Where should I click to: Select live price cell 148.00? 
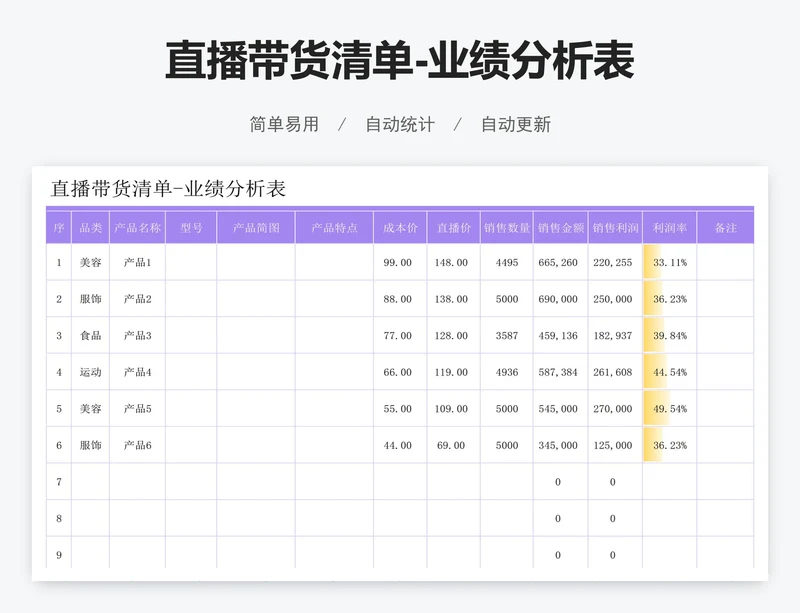click(454, 262)
